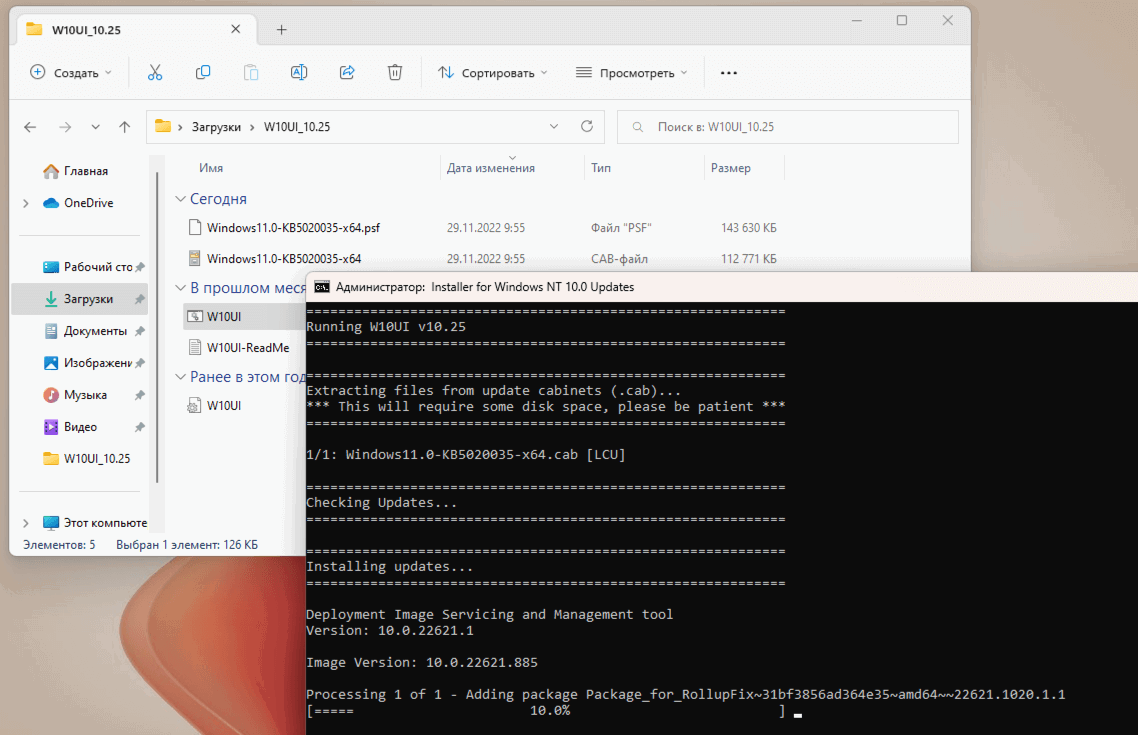This screenshot has width=1138, height=735.
Task: Click the navigation pane vertical scrollbar
Action: point(157,327)
